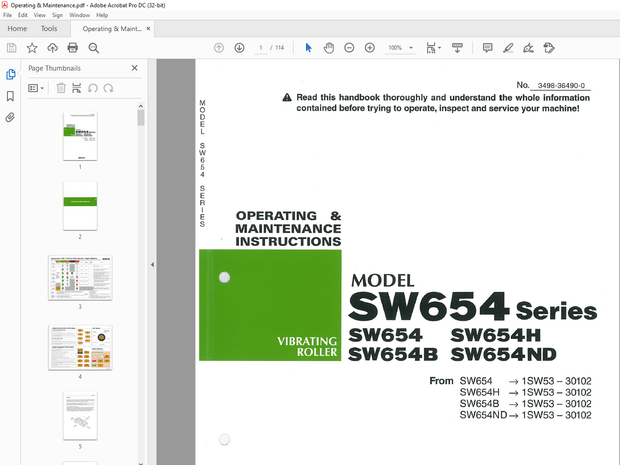This screenshot has height=465, width=620.
Task: Select page 2 thumbnail
Action: 80,206
